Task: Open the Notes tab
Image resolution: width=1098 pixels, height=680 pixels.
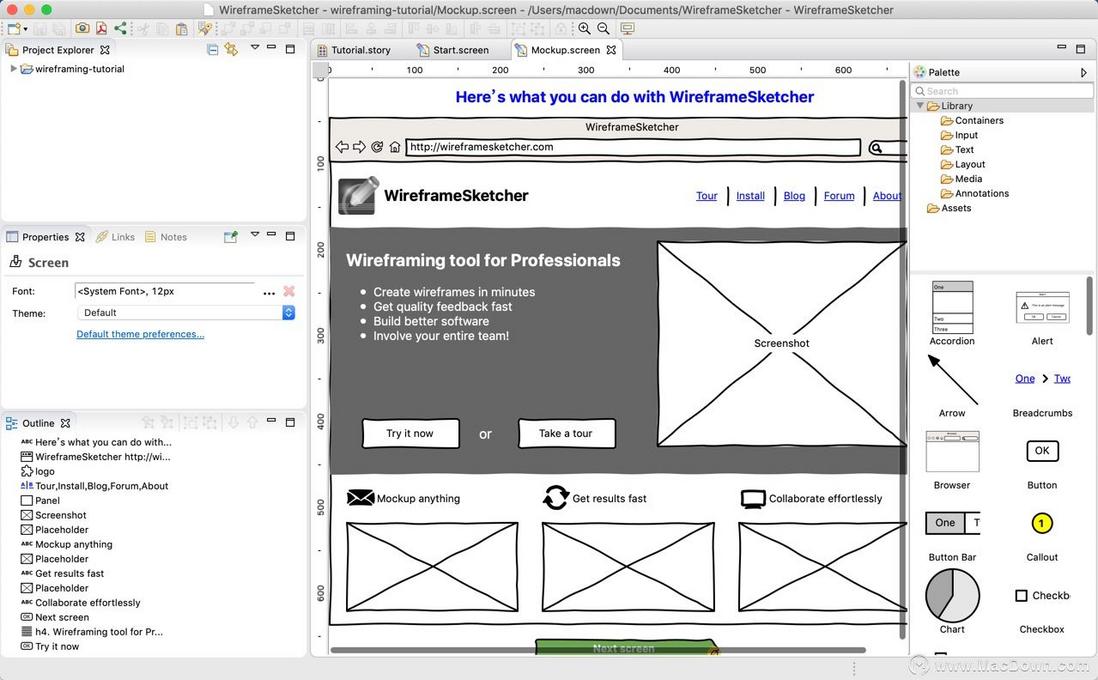Action: point(166,237)
